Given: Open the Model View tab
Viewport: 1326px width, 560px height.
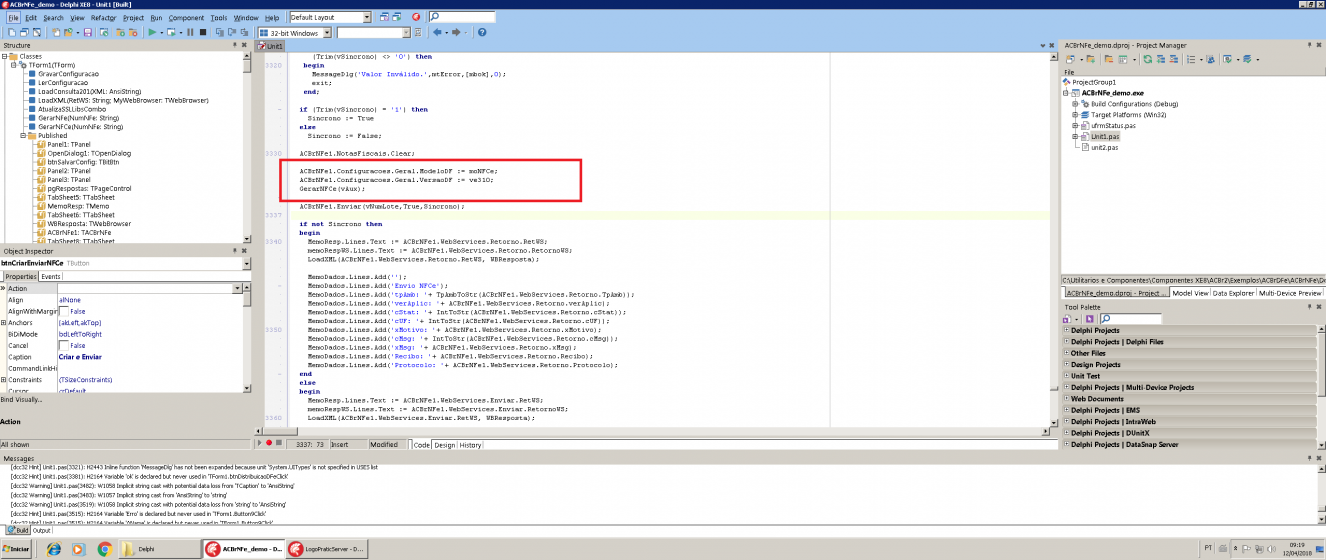Looking at the screenshot, I should click(1189, 293).
